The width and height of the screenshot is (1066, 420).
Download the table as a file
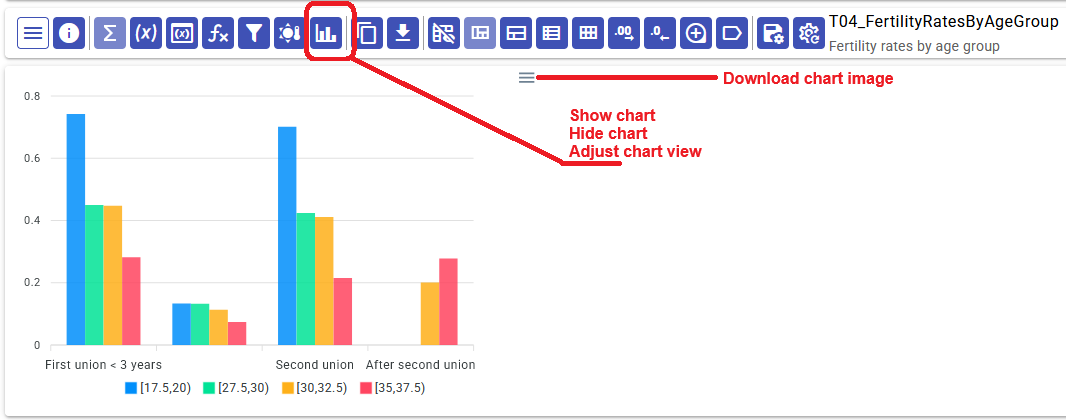click(403, 33)
